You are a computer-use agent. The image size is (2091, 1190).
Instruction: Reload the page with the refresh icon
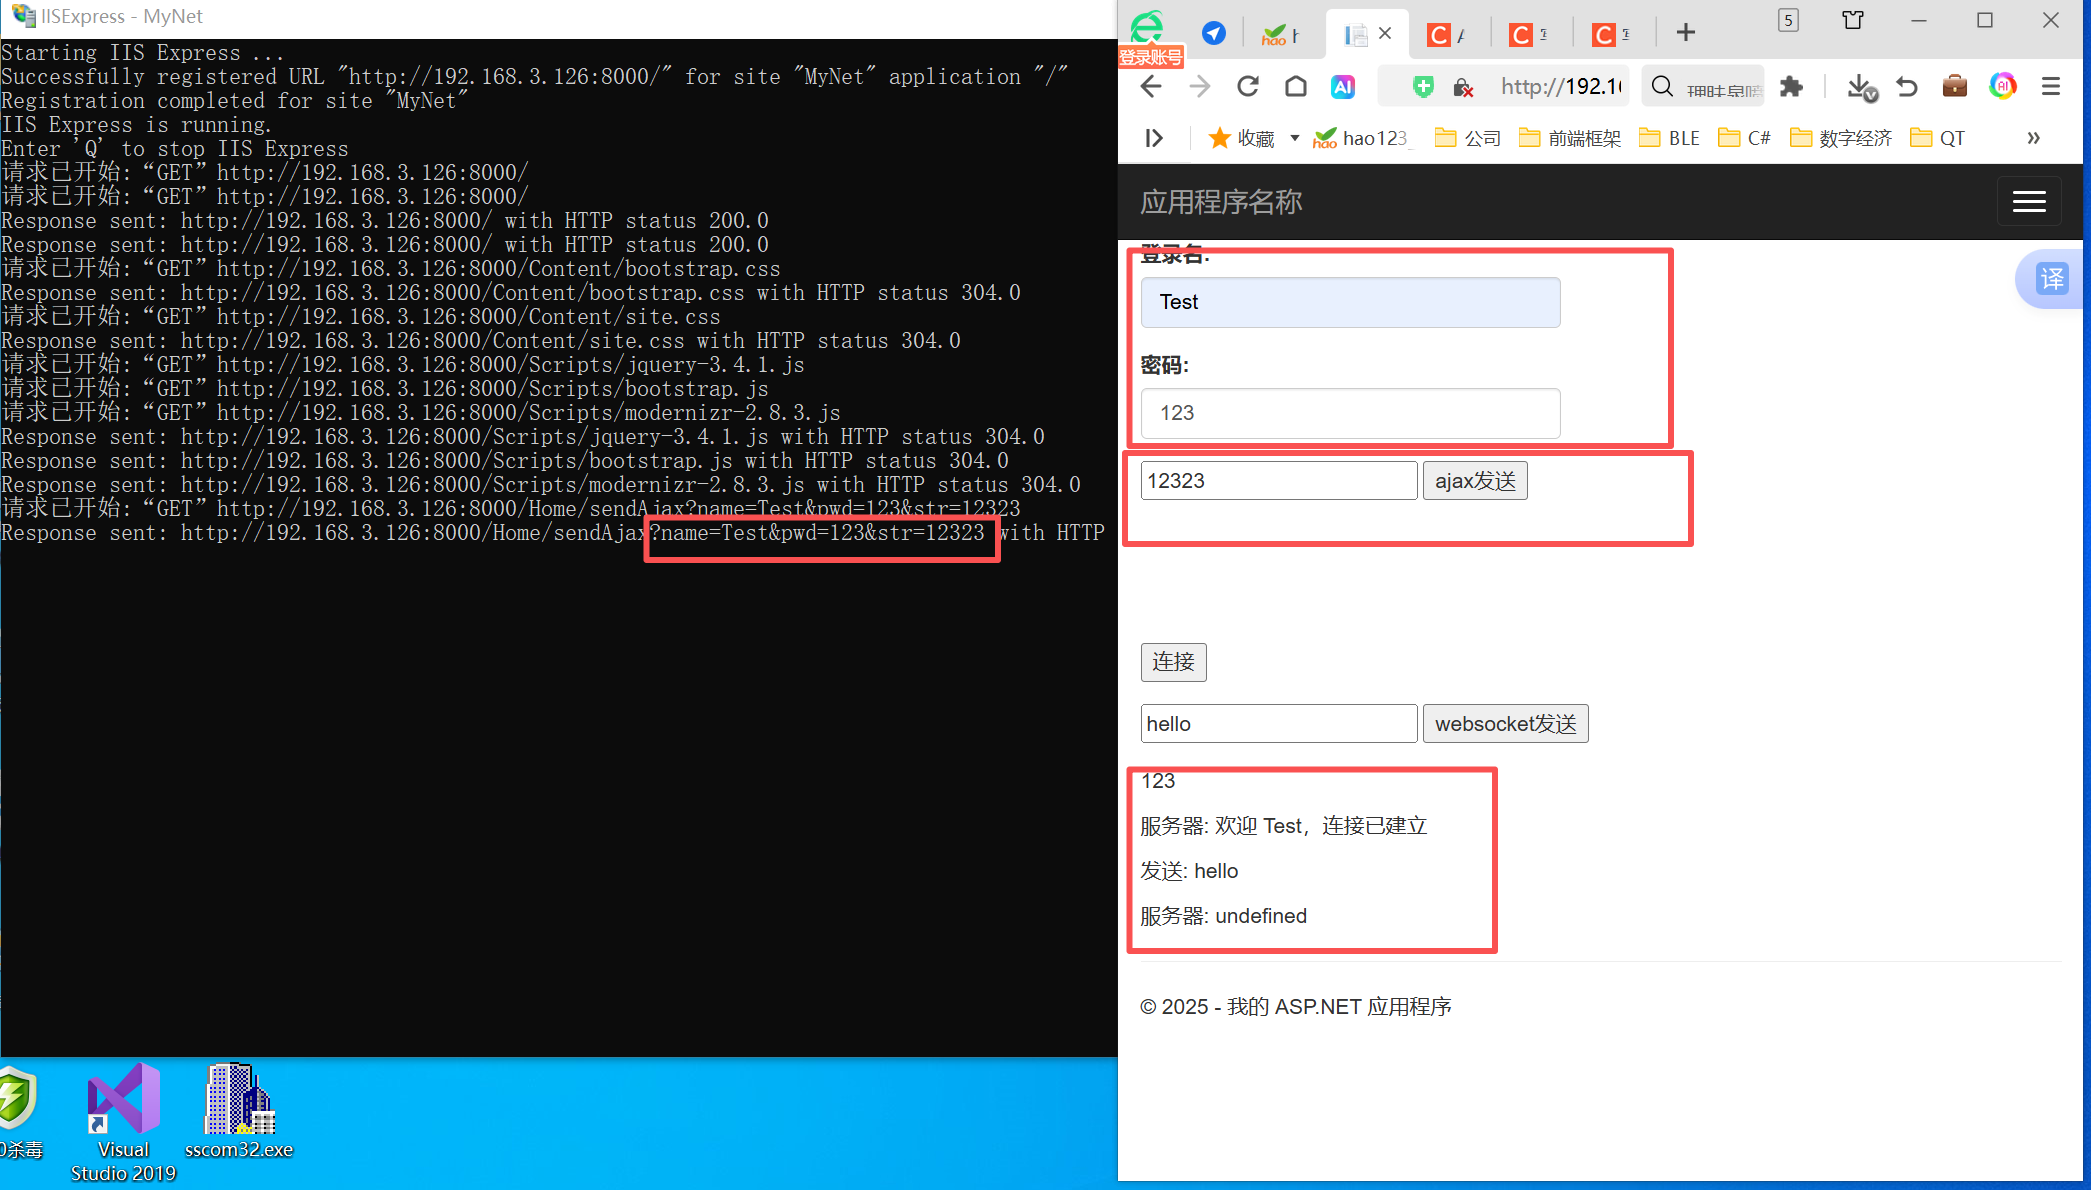click(1248, 87)
